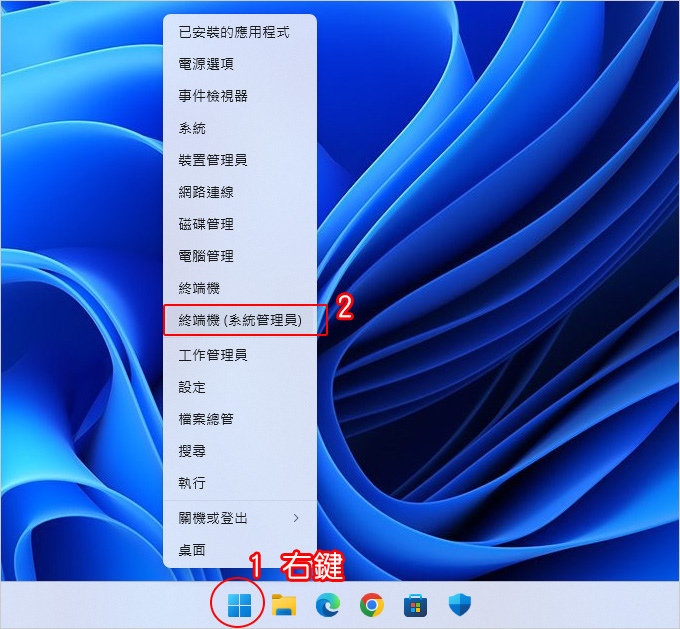This screenshot has width=680, height=629.
Task: Select 已安裝的應用程式 menu entry
Action: click(240, 33)
